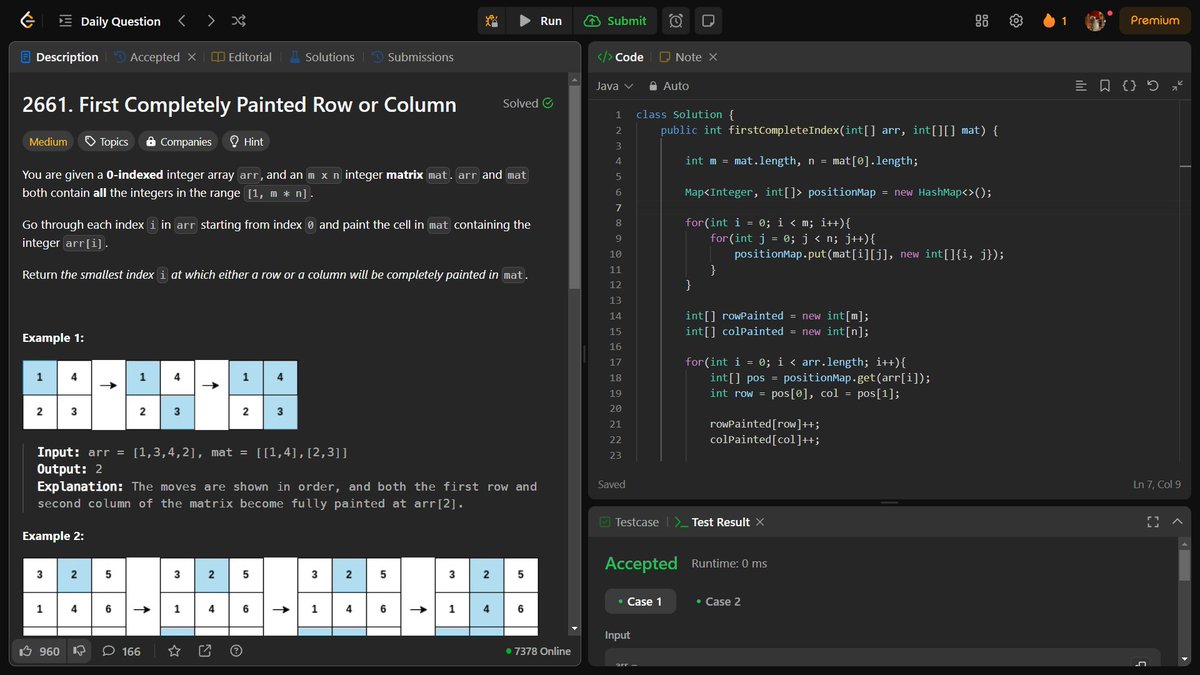Image resolution: width=1200 pixels, height=675 pixels.
Task: Click the Premium button
Action: pos(1155,21)
